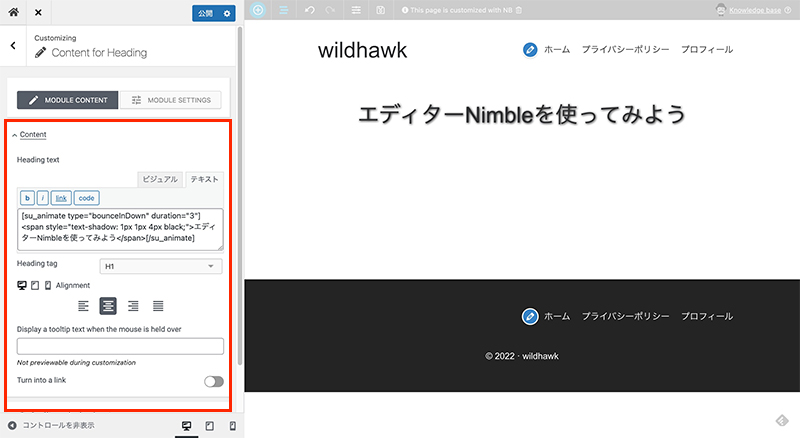The height and width of the screenshot is (438, 800).
Task: Open the Knowledge base link
Action: 759,10
